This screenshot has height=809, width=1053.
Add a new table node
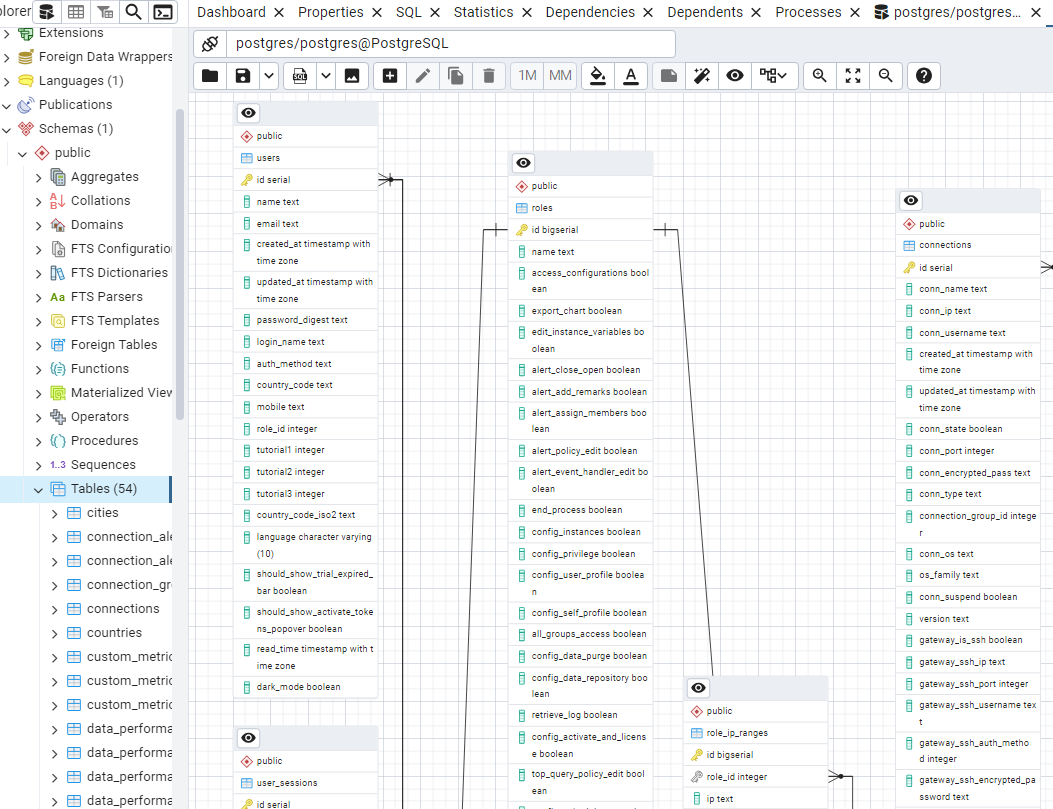(390, 76)
